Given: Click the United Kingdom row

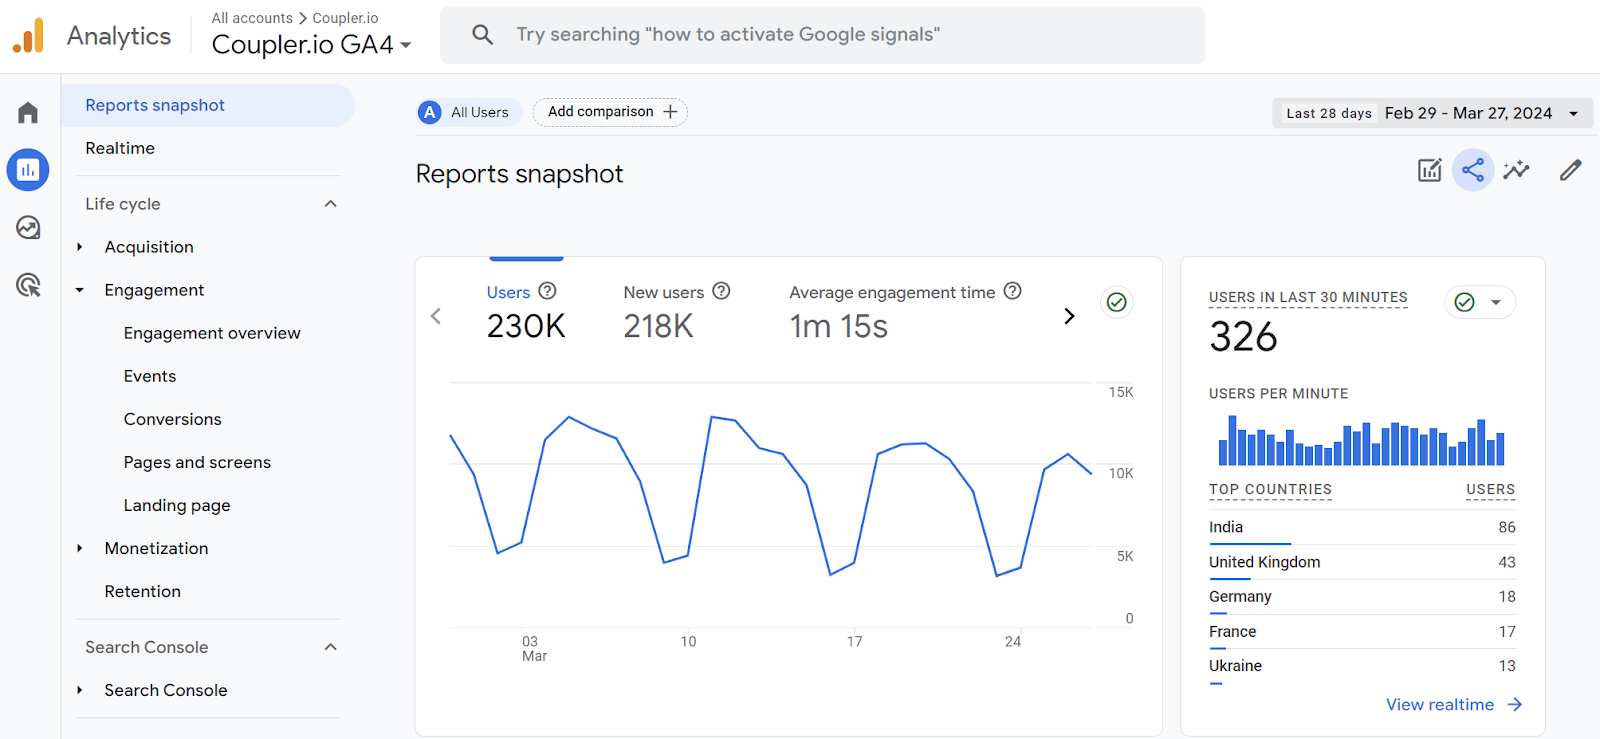Looking at the screenshot, I should point(1362,562).
